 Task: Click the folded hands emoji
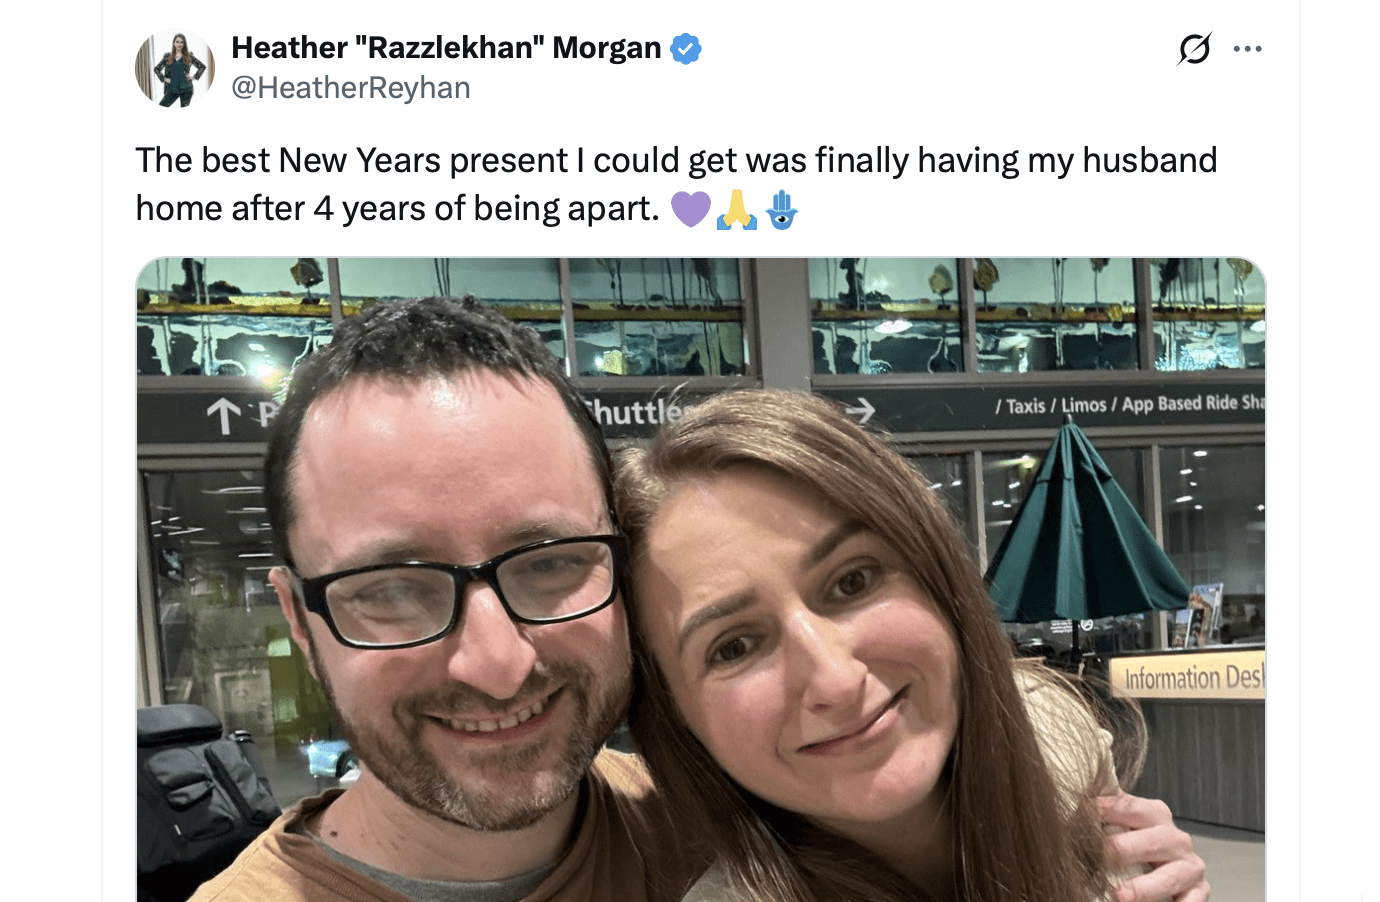pyautogui.click(x=736, y=209)
